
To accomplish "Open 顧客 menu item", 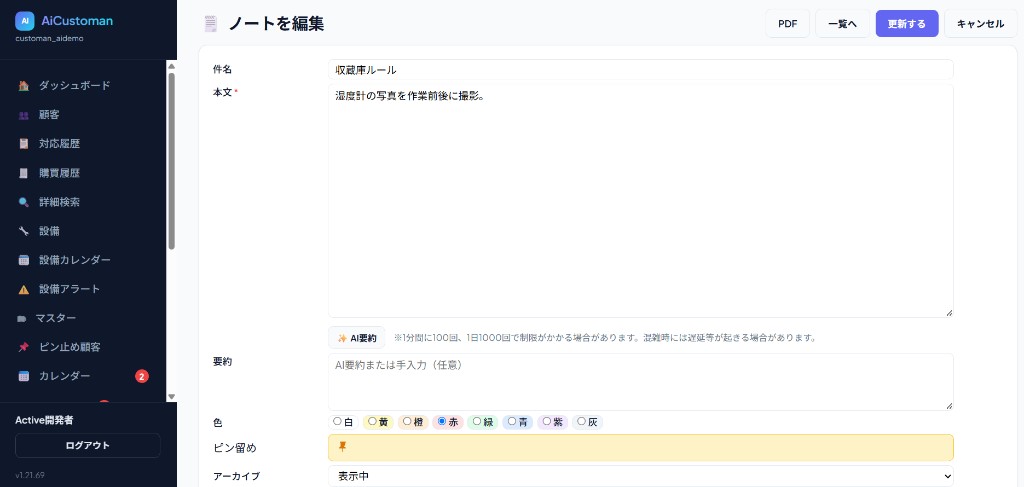I will point(49,115).
